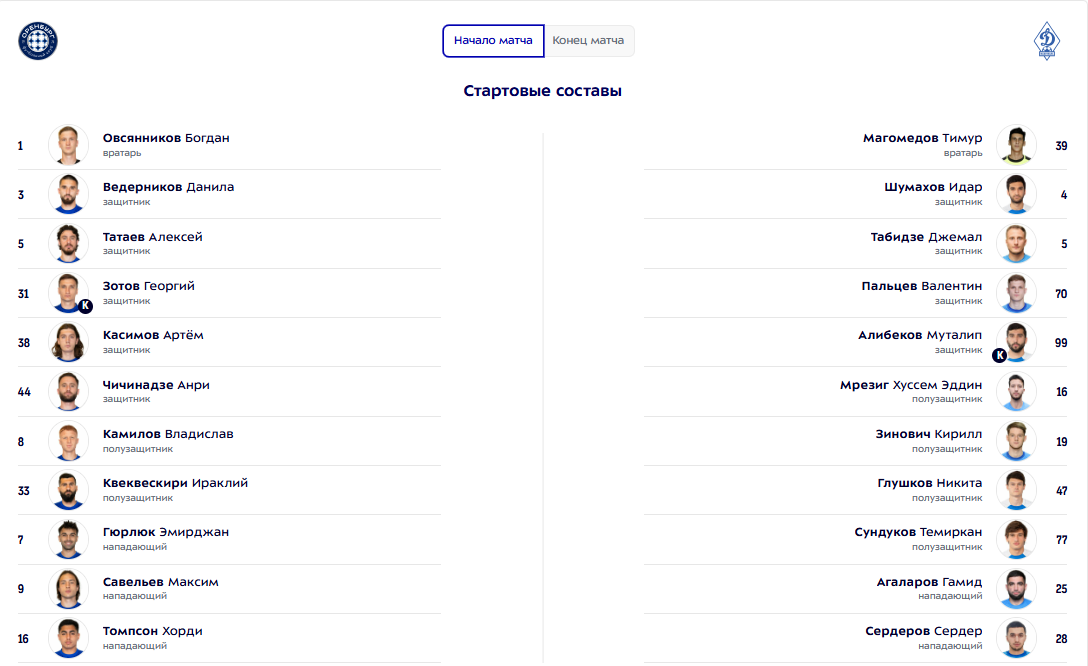This screenshot has width=1088, height=666.
Task: Click the Orenburg club logo
Action: [38, 41]
